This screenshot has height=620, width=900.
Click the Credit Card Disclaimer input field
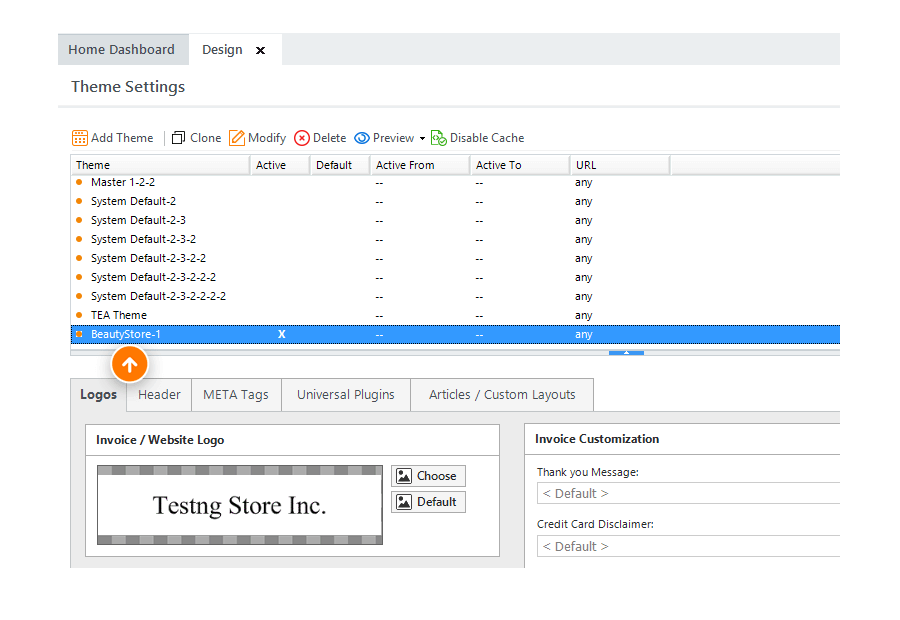[x=688, y=546]
